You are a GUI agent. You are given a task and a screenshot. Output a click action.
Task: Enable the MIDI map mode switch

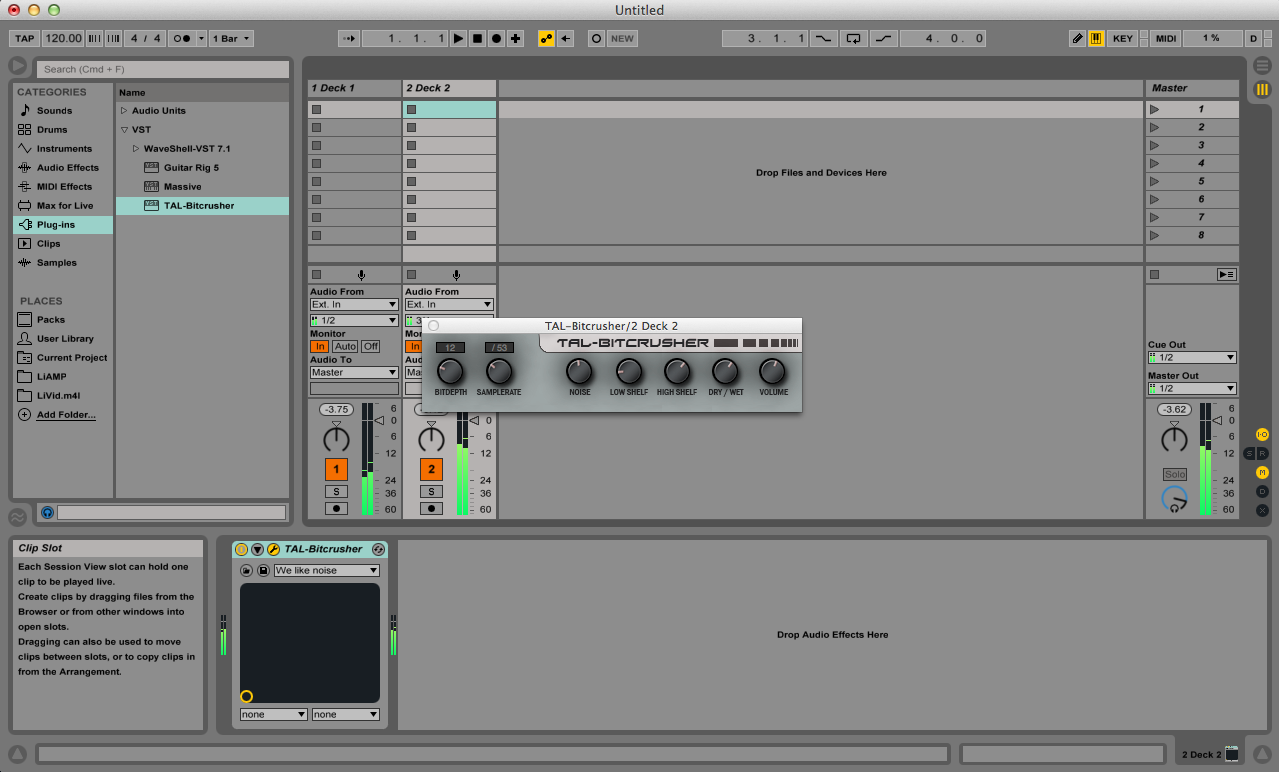click(x=1166, y=38)
